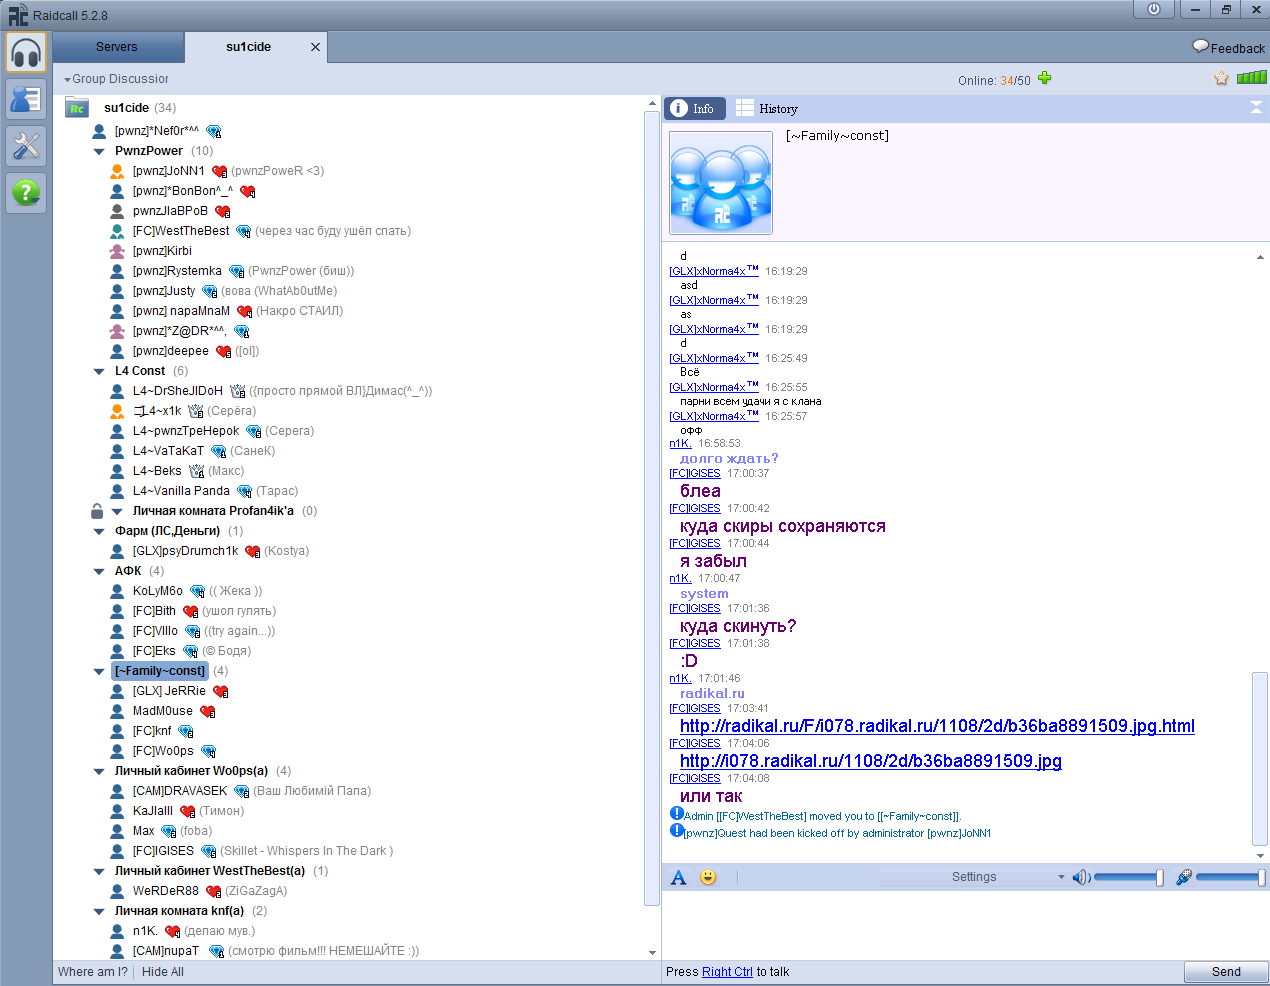
Task: Click the green plus icon beside Online count
Action: click(x=1045, y=78)
